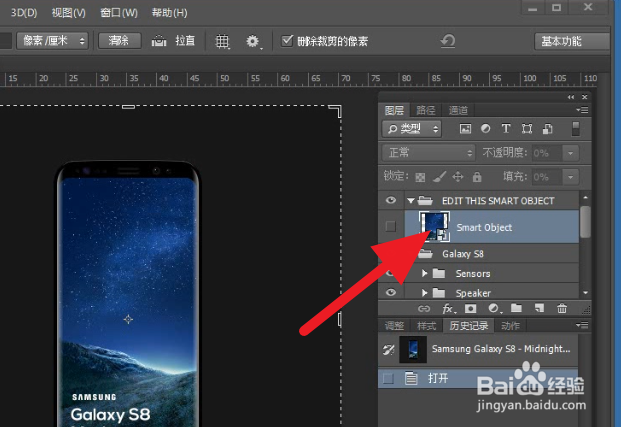Collapse the EDIT THIS SMART OBJECT group triangle

point(411,201)
